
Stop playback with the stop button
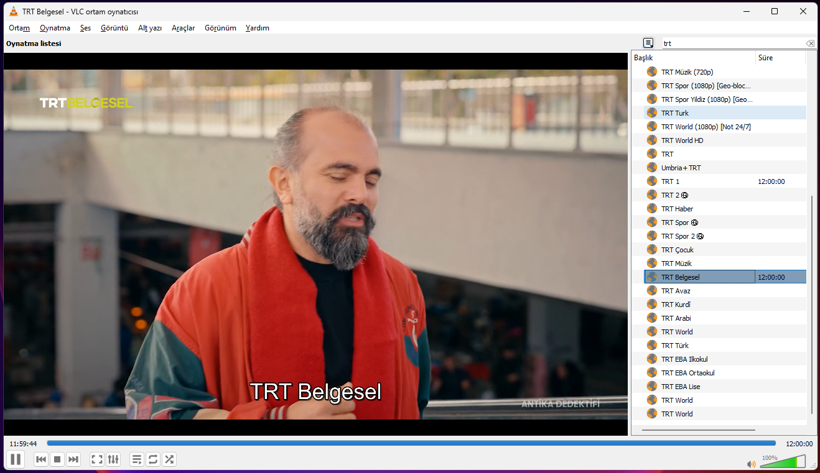coord(57,459)
